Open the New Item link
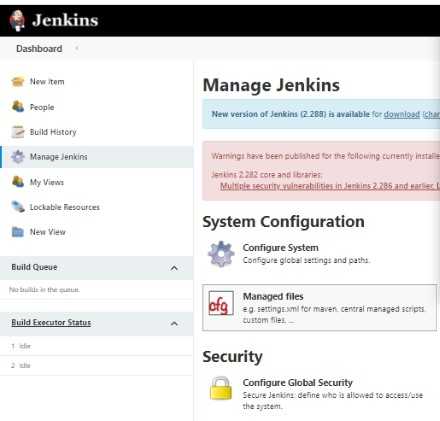The width and height of the screenshot is (440, 421). [x=47, y=82]
